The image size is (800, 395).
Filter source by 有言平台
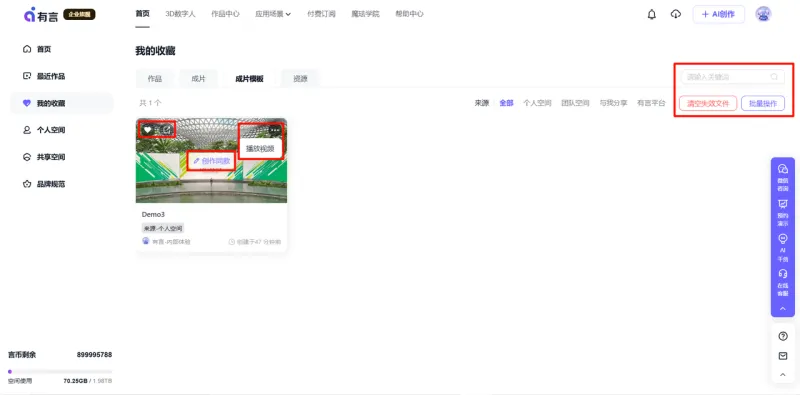pyautogui.click(x=651, y=103)
